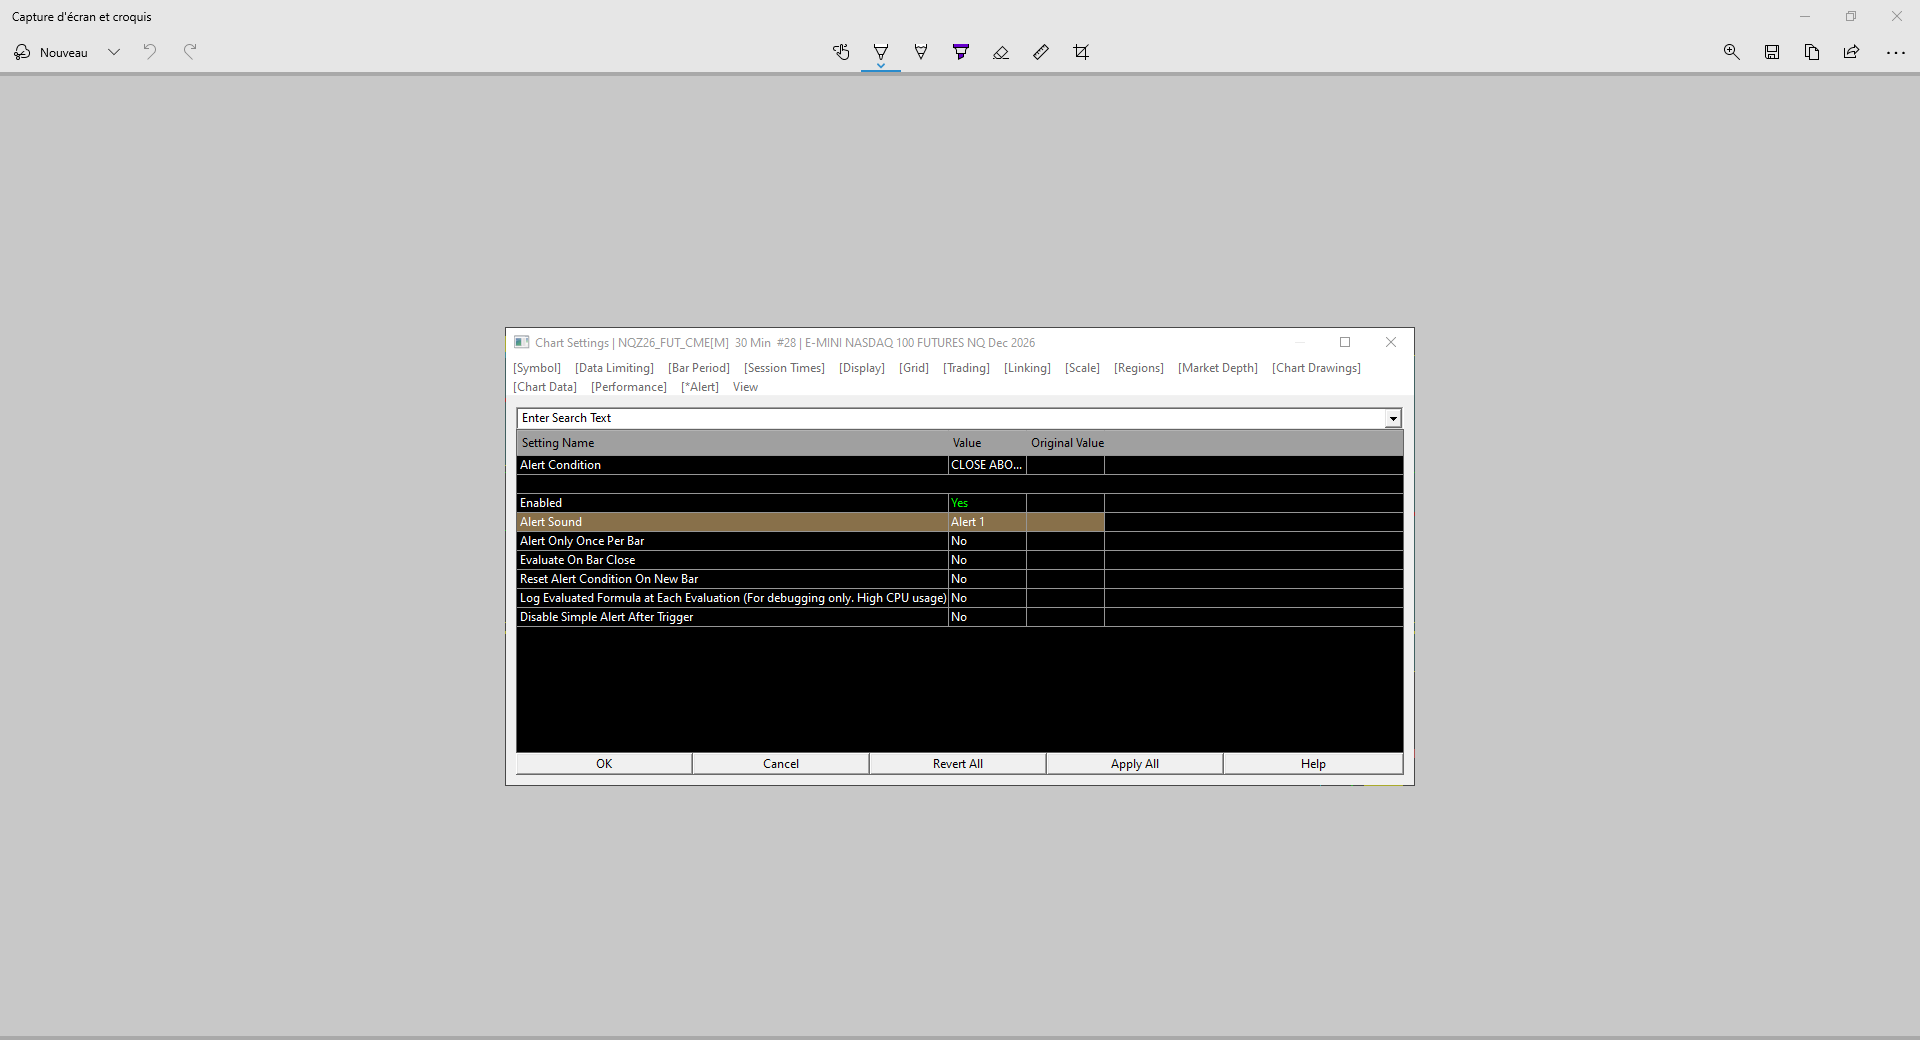
Task: Click the Apply All button
Action: click(x=1135, y=764)
